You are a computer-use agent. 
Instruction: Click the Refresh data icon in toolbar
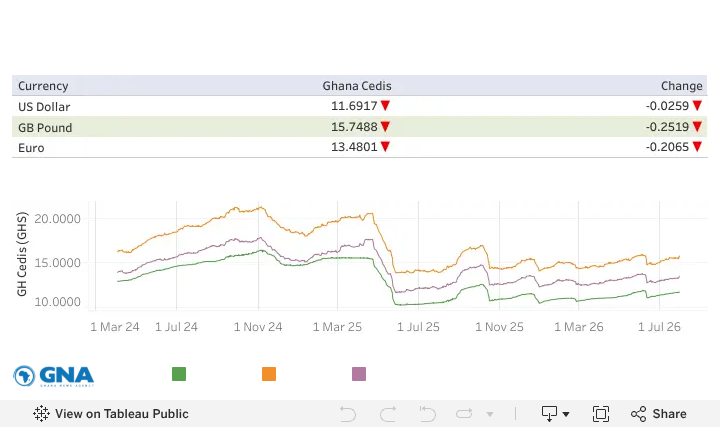coord(464,414)
